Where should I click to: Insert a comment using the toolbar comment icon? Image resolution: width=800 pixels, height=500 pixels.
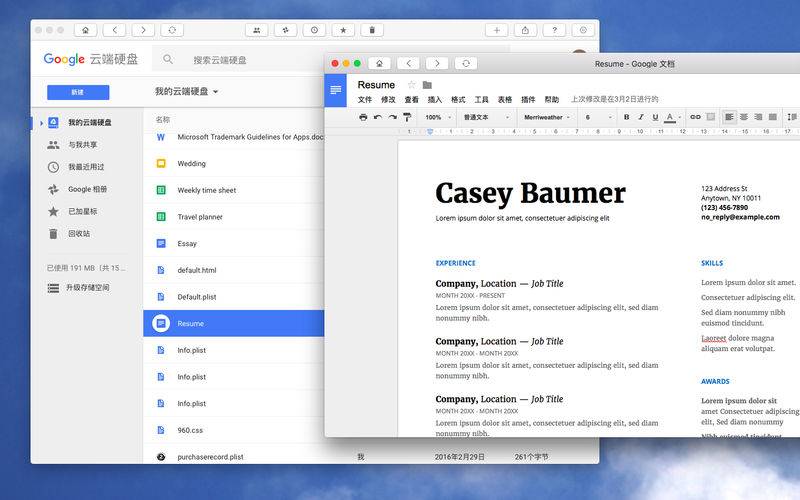pyautogui.click(x=710, y=117)
